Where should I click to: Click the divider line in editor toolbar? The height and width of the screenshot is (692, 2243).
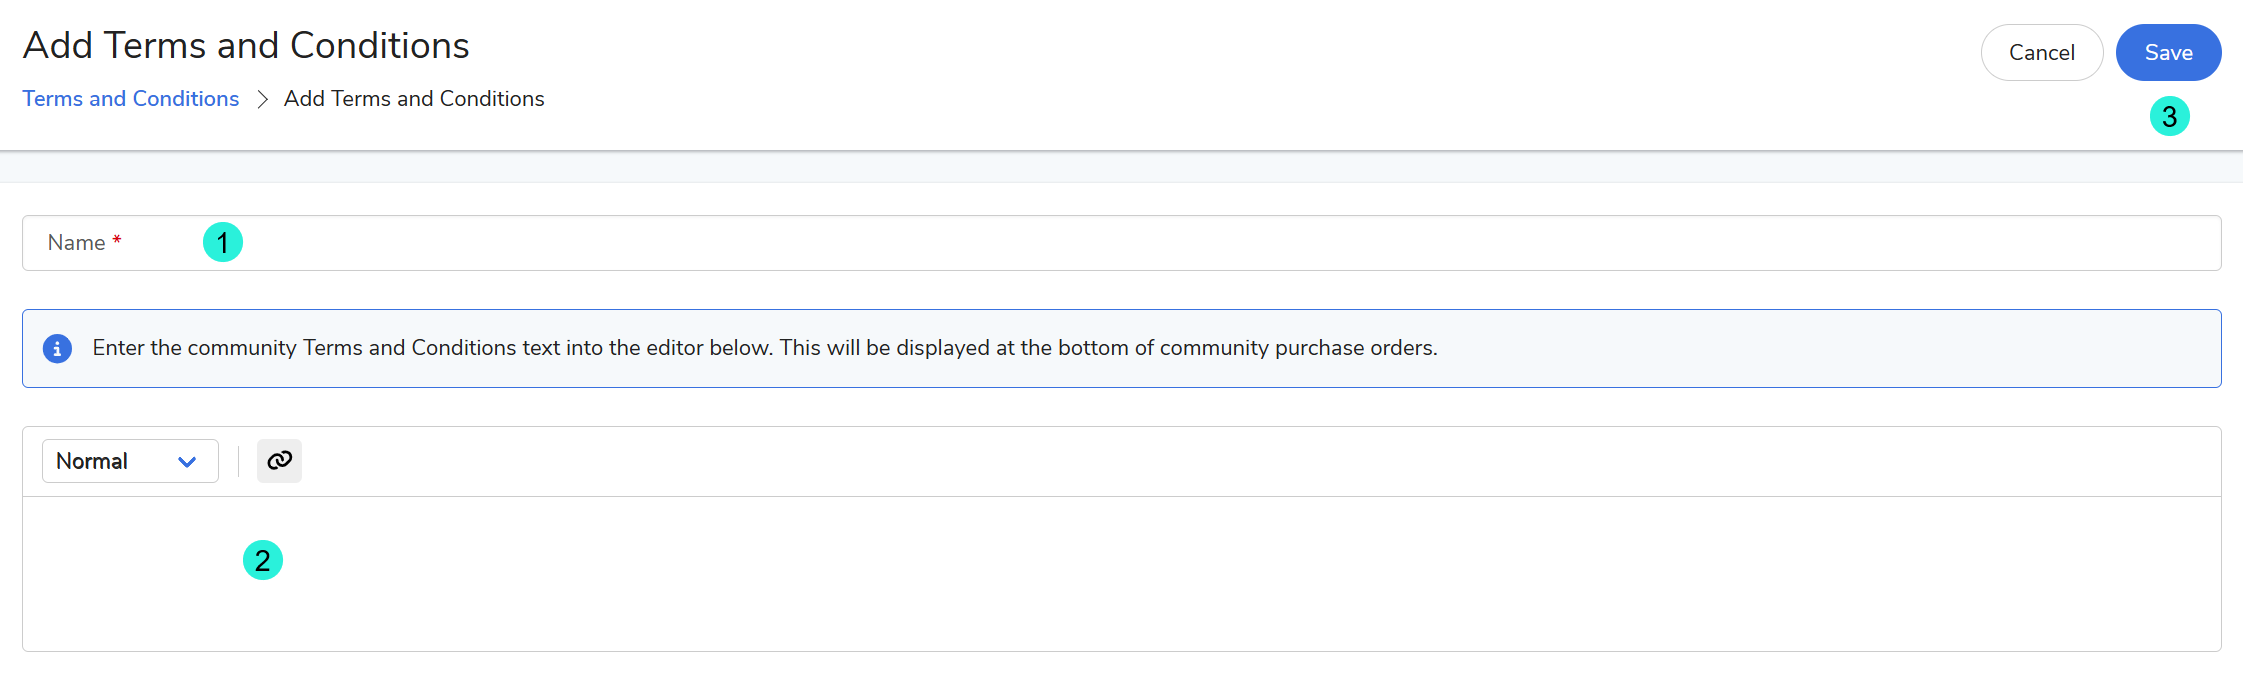point(238,461)
